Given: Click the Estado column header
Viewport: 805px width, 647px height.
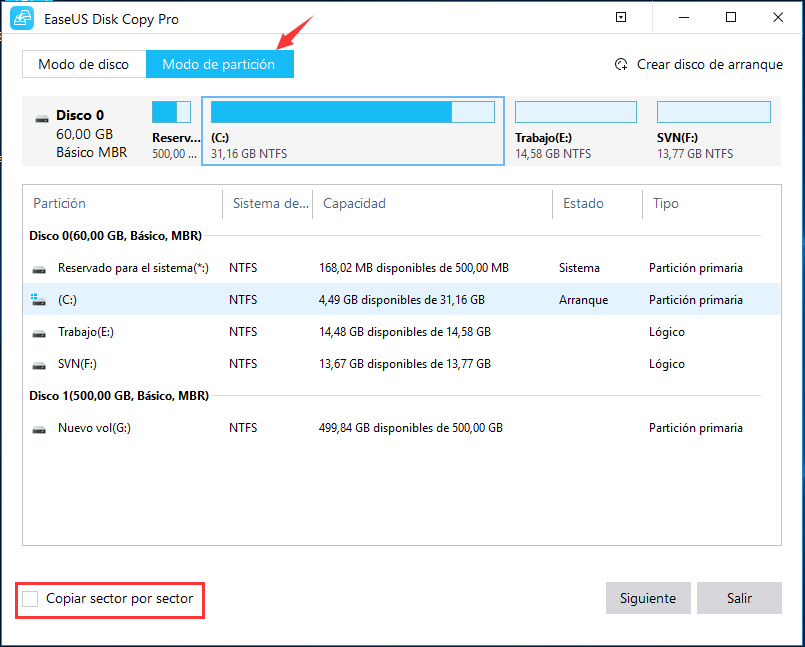Looking at the screenshot, I should (583, 203).
